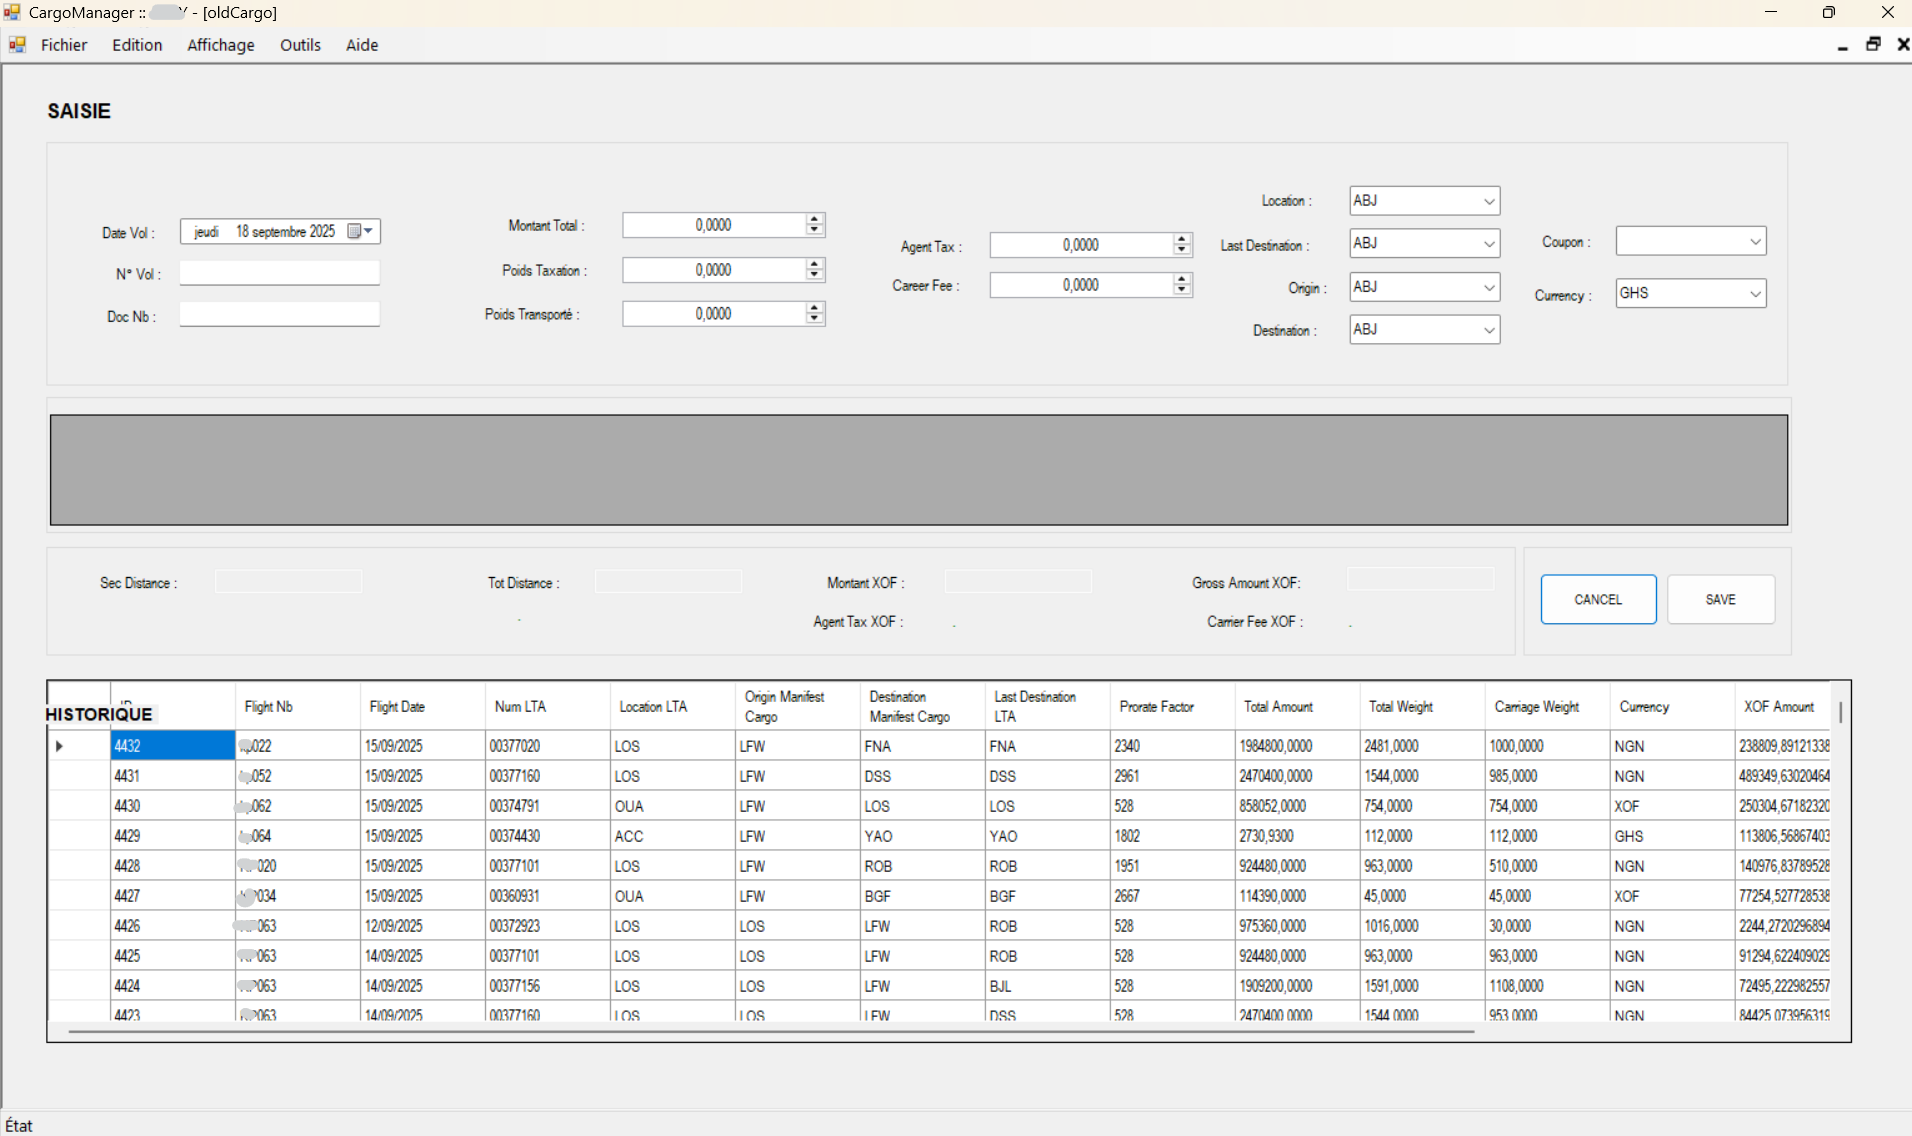Sort by the Total Amount column header
Screen dimensions: 1912x1136
point(1278,707)
